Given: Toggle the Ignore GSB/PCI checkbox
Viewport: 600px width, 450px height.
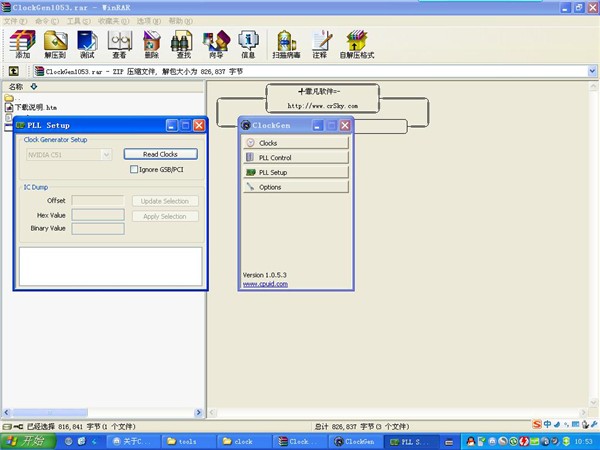Looking at the screenshot, I should point(134,169).
